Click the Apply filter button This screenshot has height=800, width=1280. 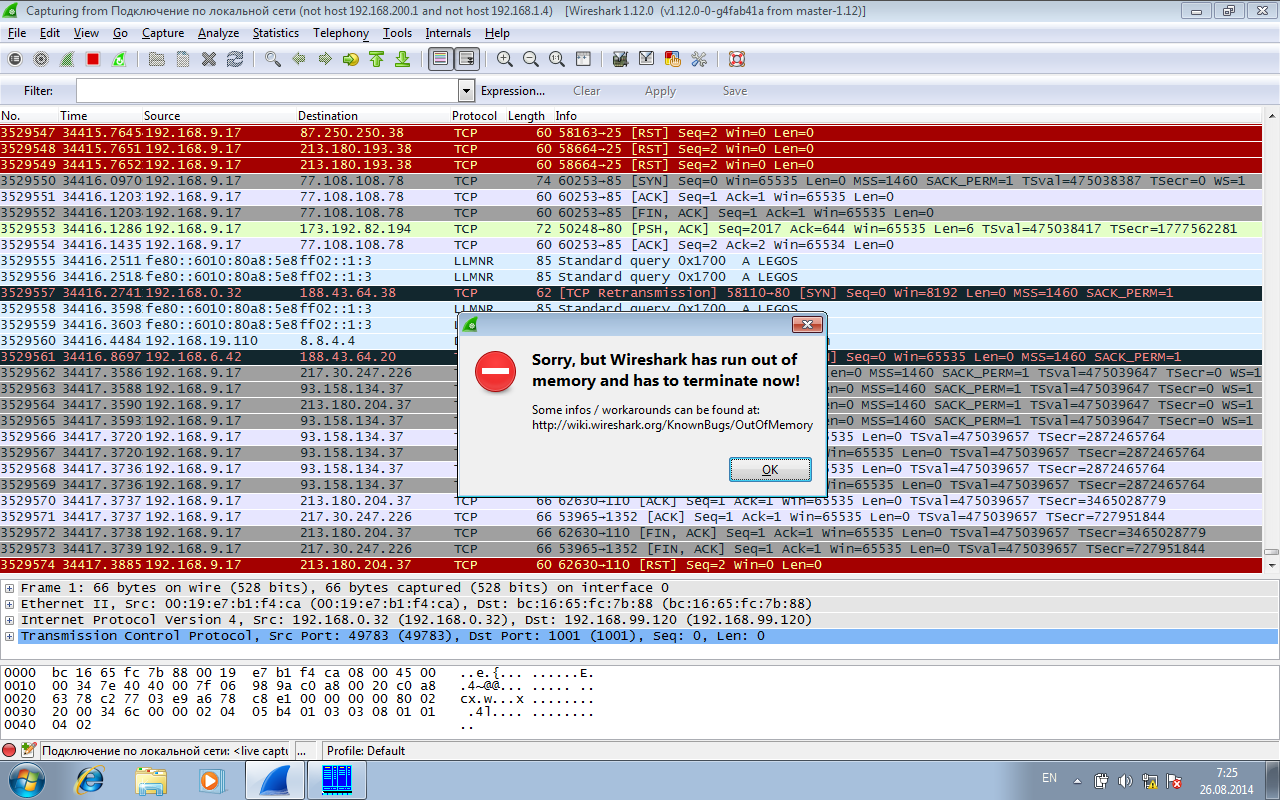pyautogui.click(x=660, y=91)
